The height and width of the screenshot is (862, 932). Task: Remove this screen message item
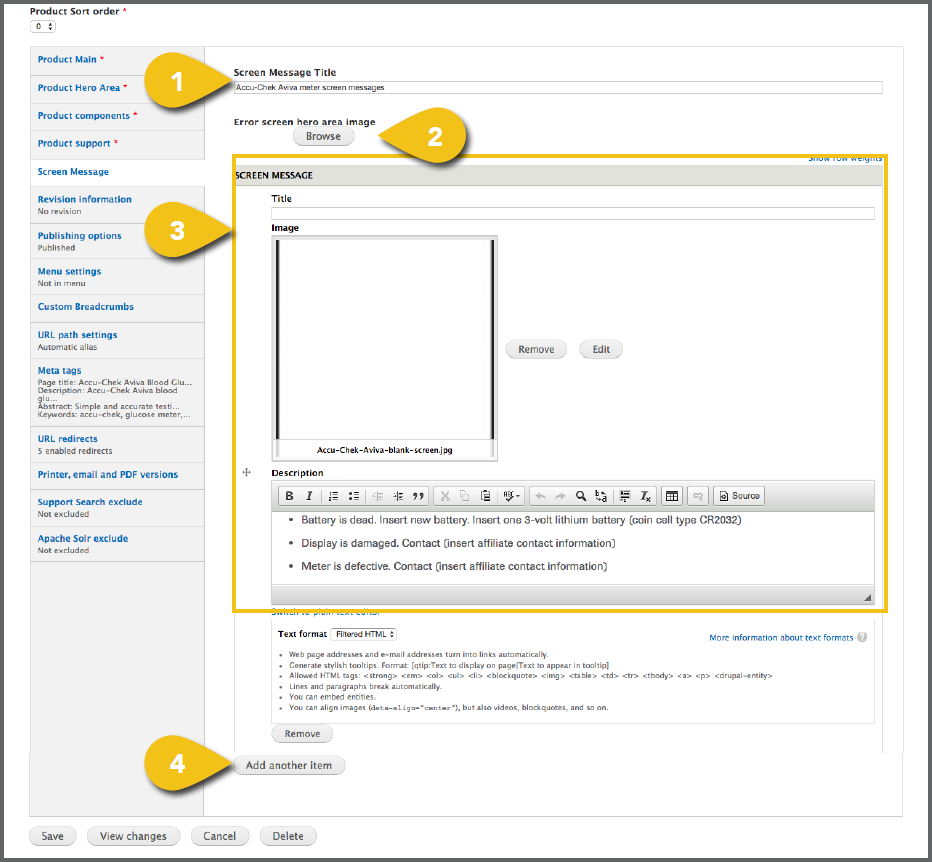pos(302,734)
